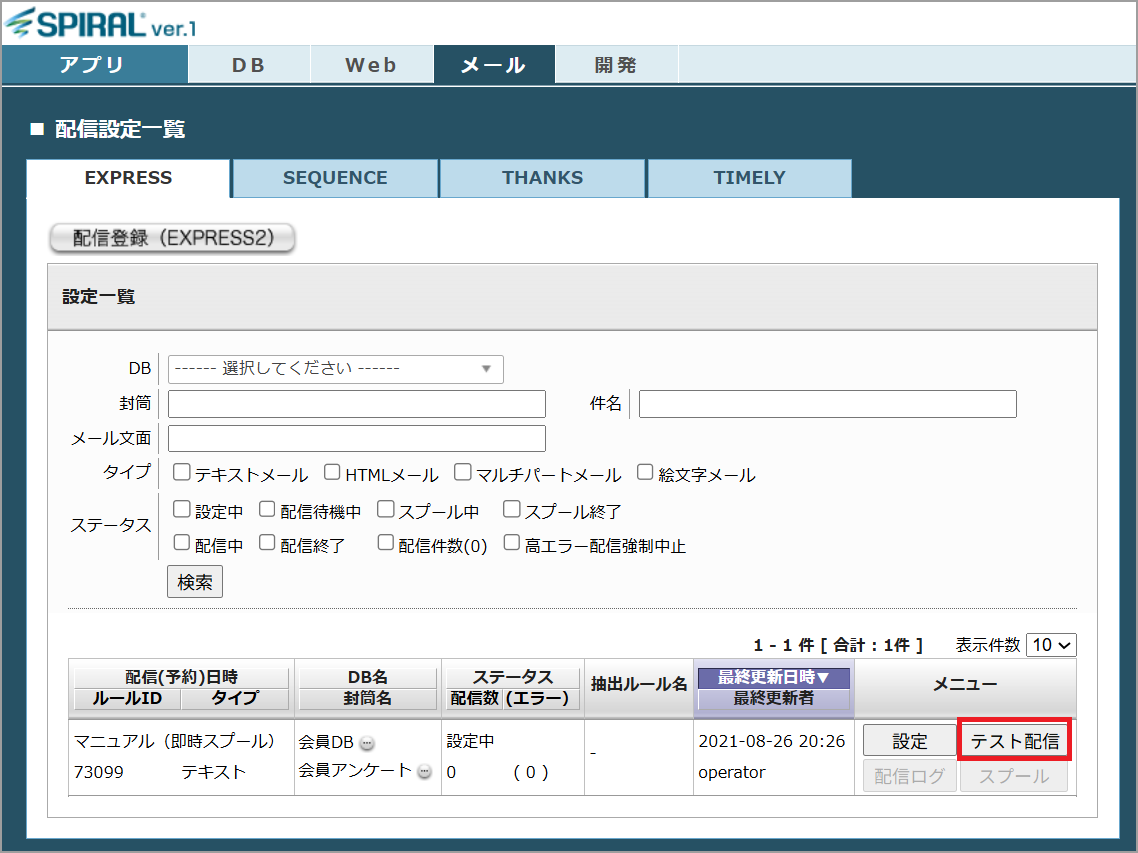Viewport: 1138px width, 853px height.
Task: Open 設定 for the delivery rule
Action: [x=909, y=741]
